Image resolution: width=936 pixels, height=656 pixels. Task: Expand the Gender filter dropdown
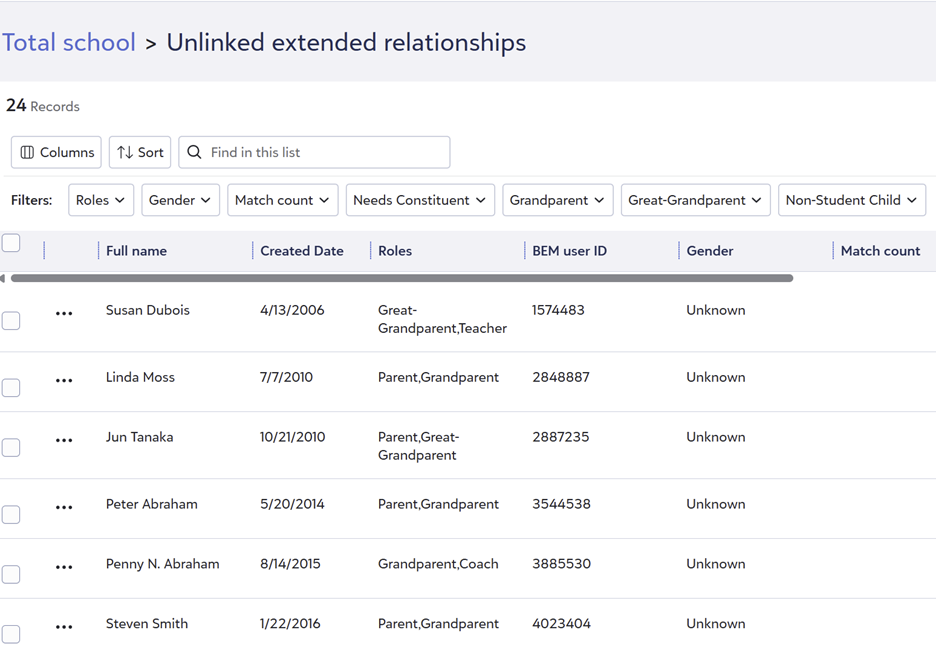click(x=180, y=200)
